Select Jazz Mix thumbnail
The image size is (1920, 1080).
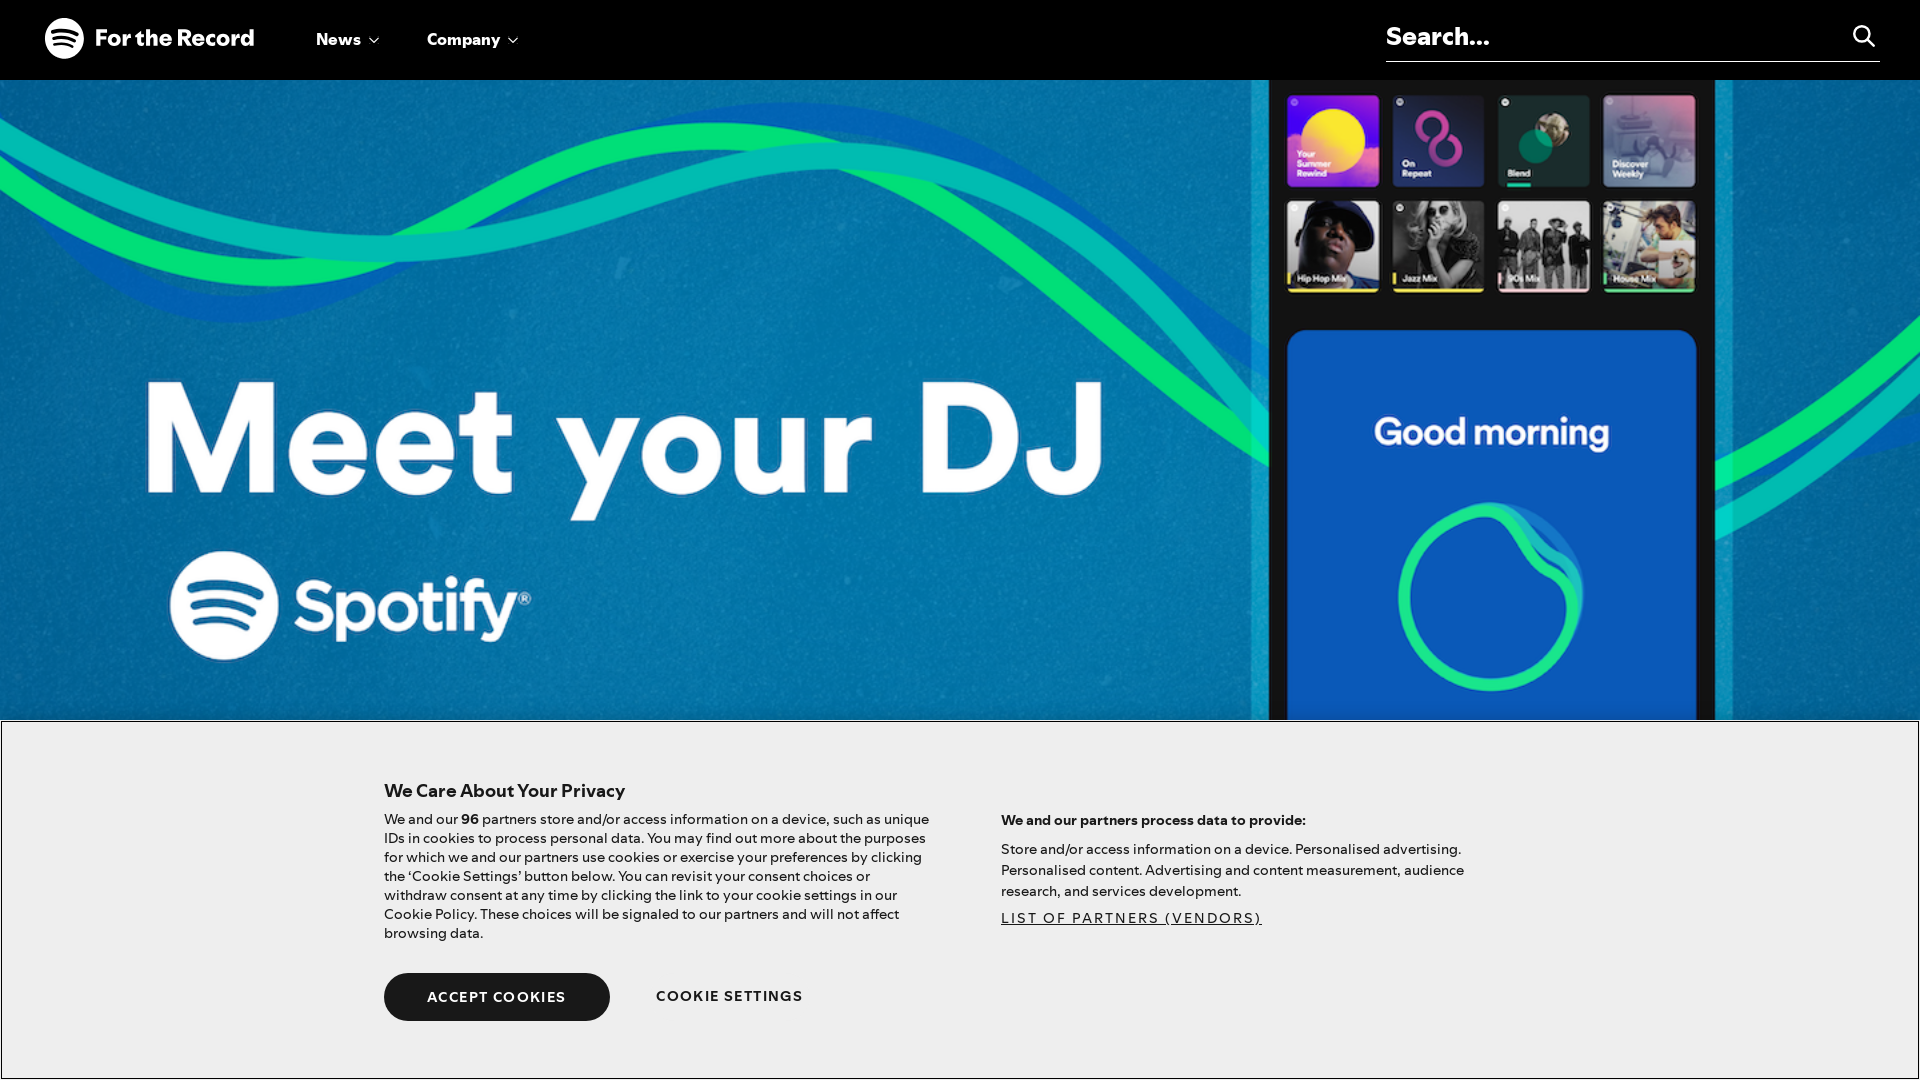pos(1438,246)
